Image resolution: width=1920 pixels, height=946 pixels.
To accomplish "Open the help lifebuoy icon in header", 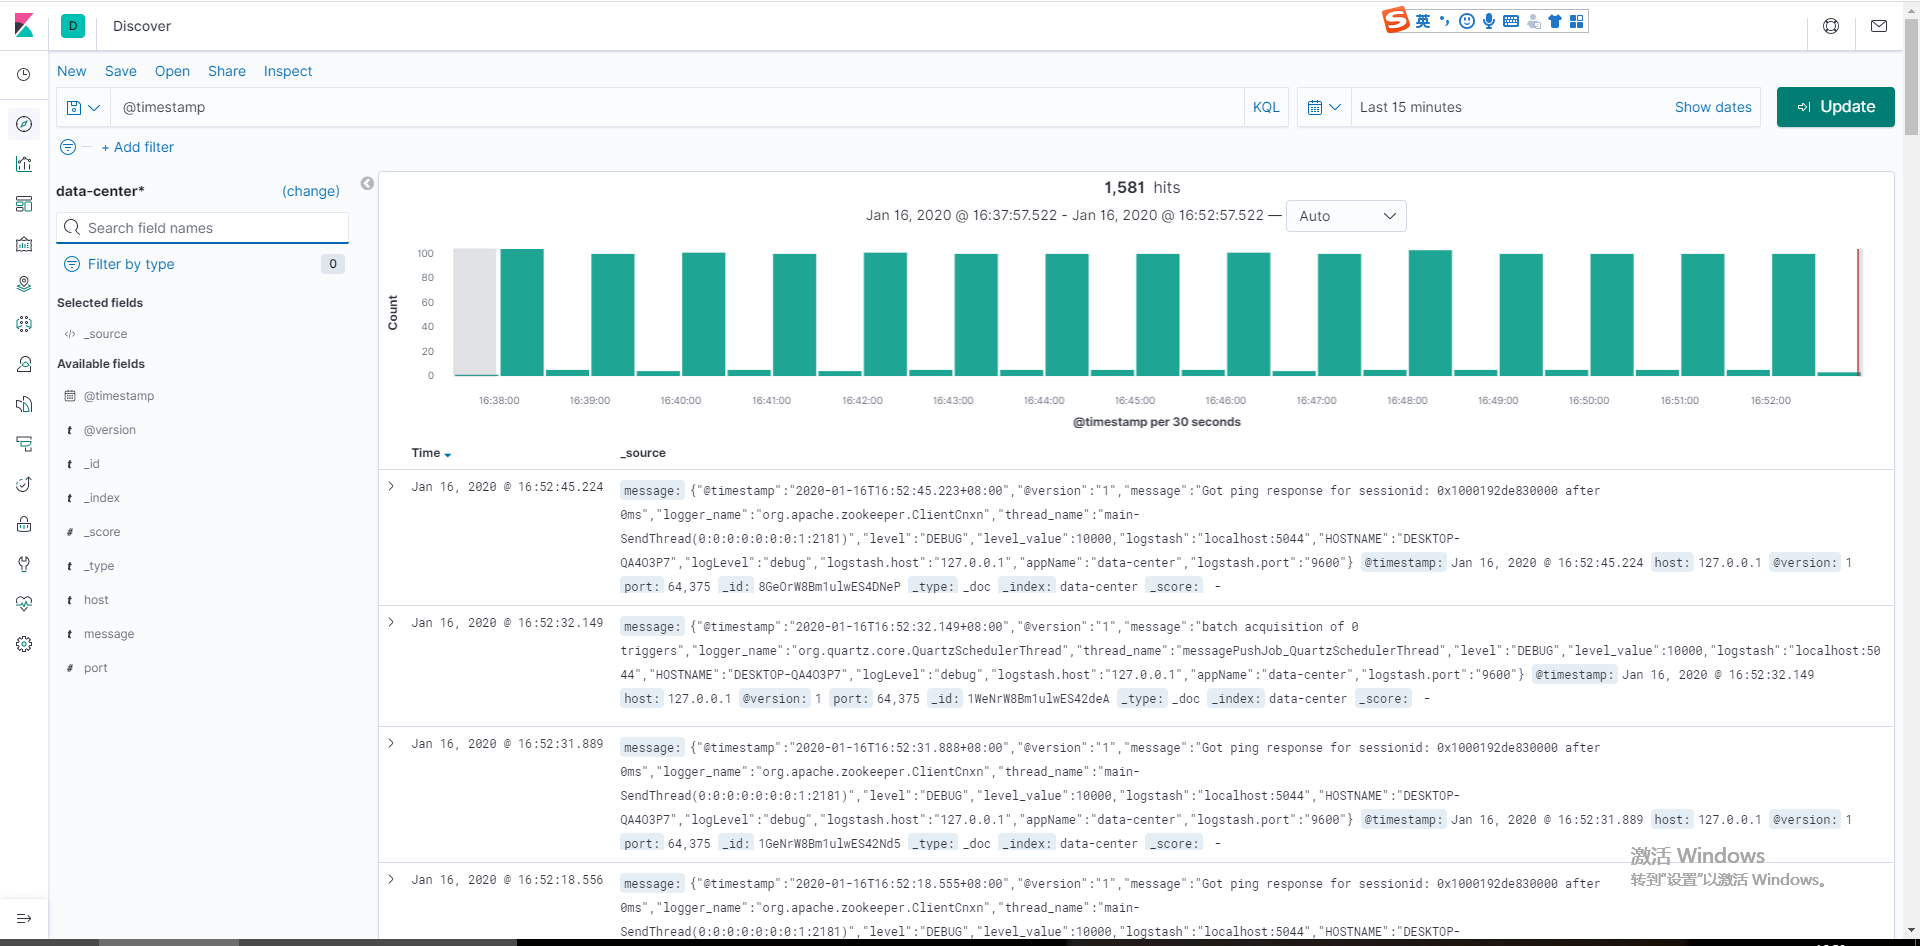I will [1831, 26].
